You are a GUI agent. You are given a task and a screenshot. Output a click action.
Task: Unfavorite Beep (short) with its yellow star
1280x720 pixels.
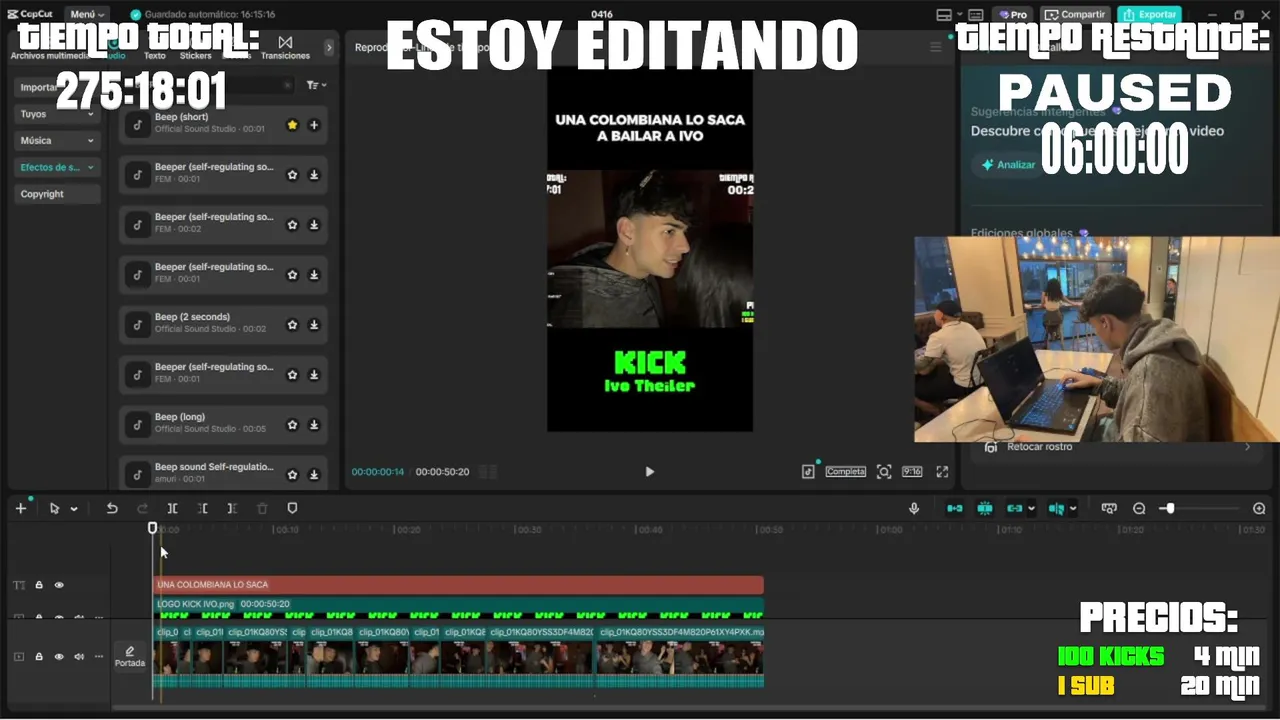[292, 125]
